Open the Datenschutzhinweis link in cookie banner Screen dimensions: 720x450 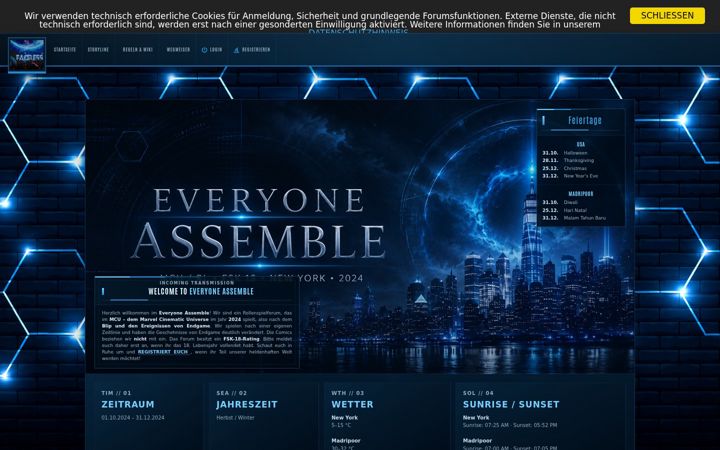pyautogui.click(x=358, y=33)
